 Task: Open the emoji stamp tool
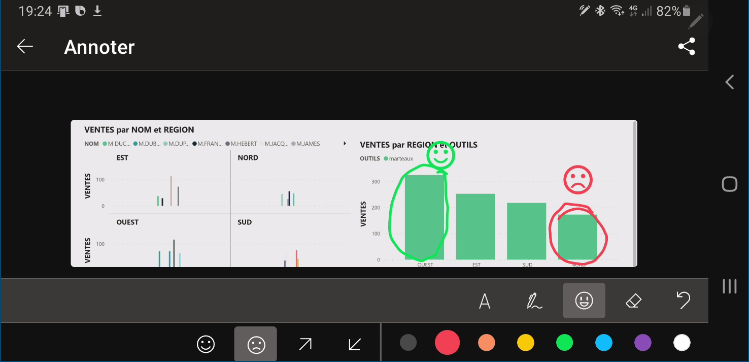coord(584,301)
